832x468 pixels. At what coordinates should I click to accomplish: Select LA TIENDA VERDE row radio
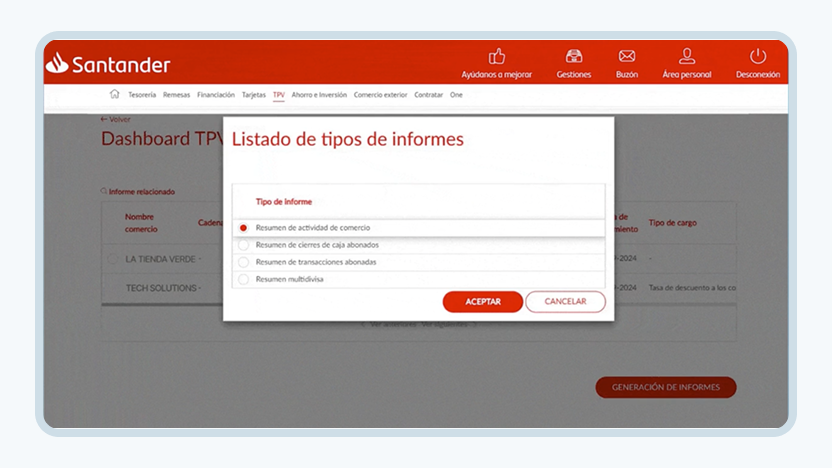pyautogui.click(x=112, y=259)
